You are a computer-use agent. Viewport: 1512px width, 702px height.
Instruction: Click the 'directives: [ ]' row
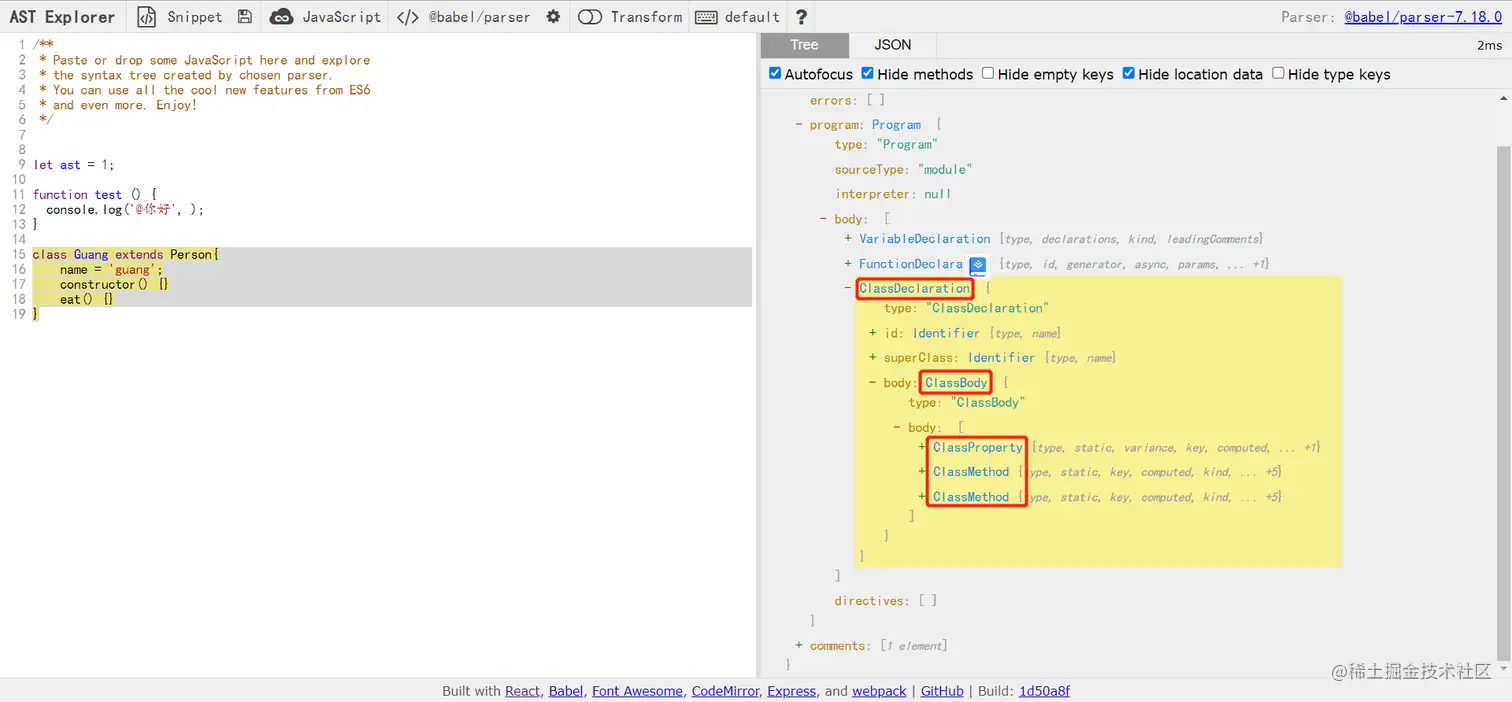point(886,601)
